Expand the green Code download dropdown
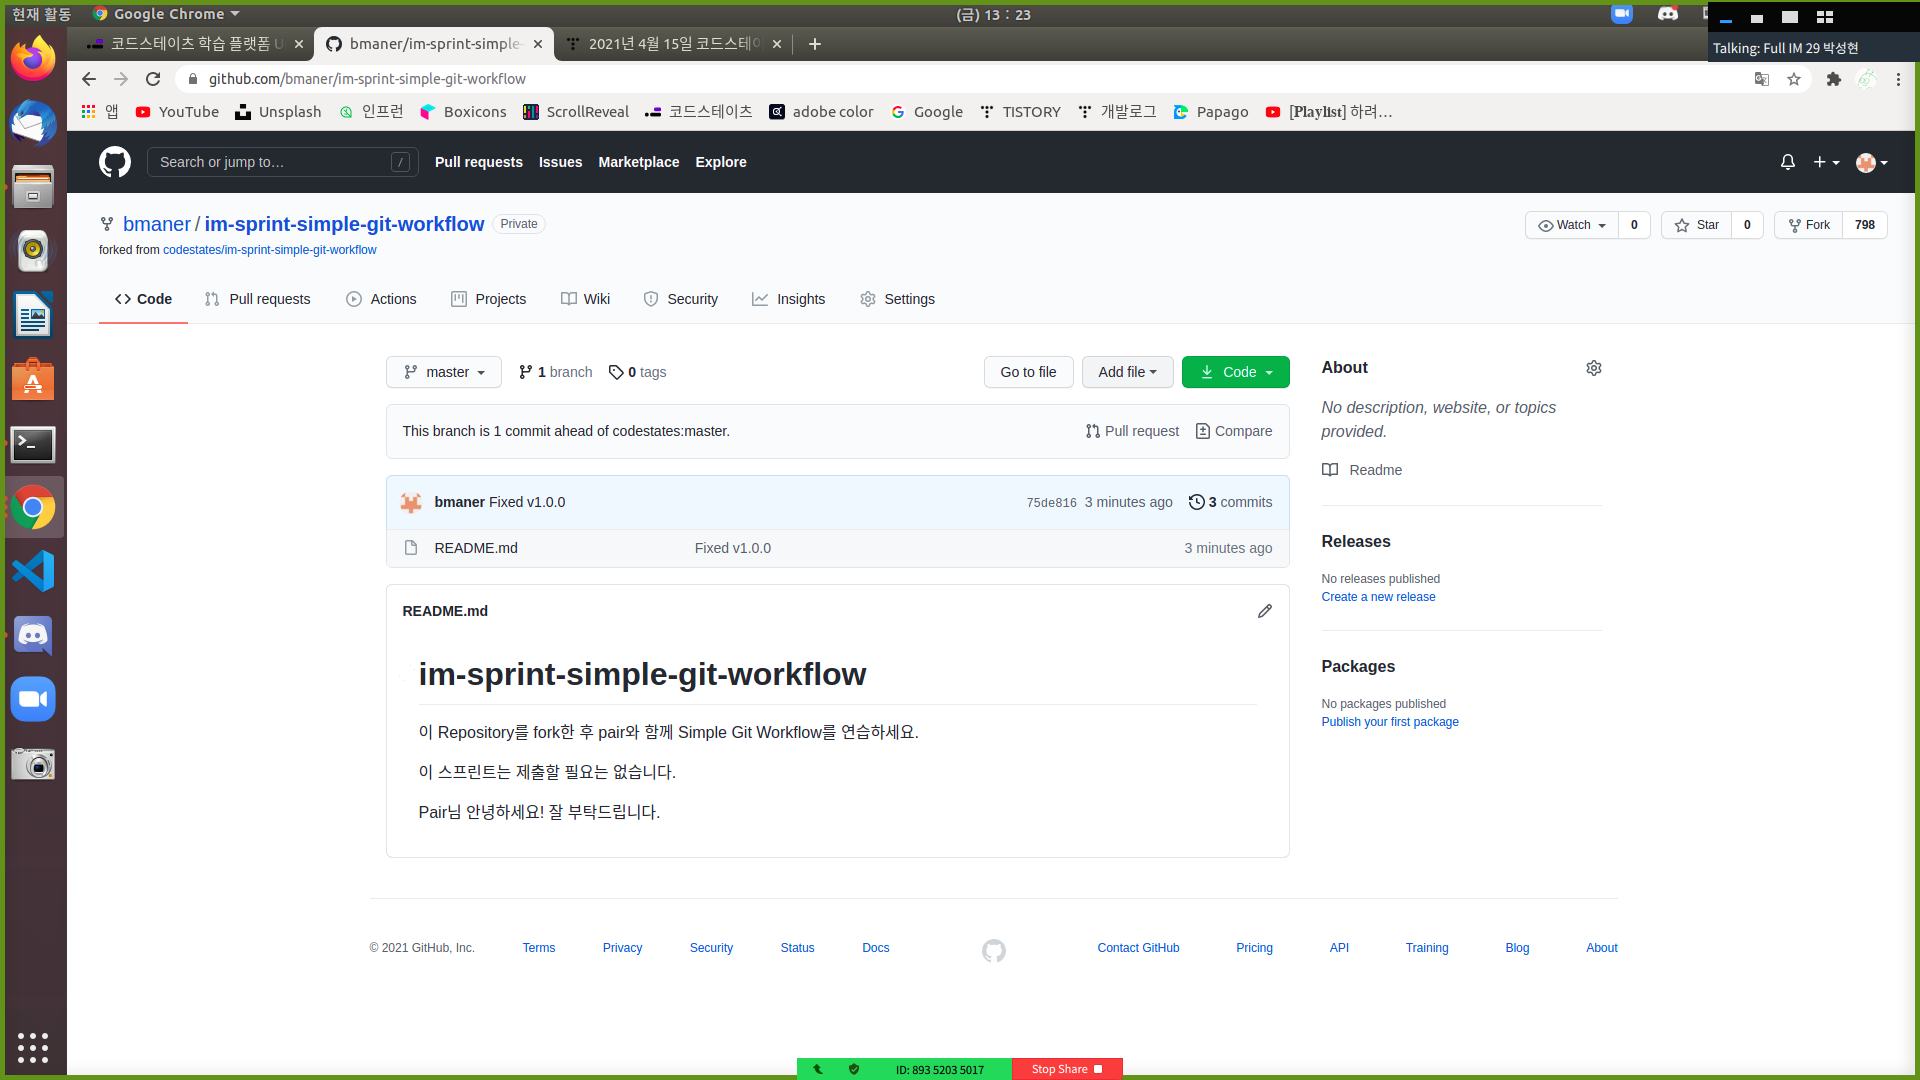The image size is (1920, 1080). (1235, 372)
